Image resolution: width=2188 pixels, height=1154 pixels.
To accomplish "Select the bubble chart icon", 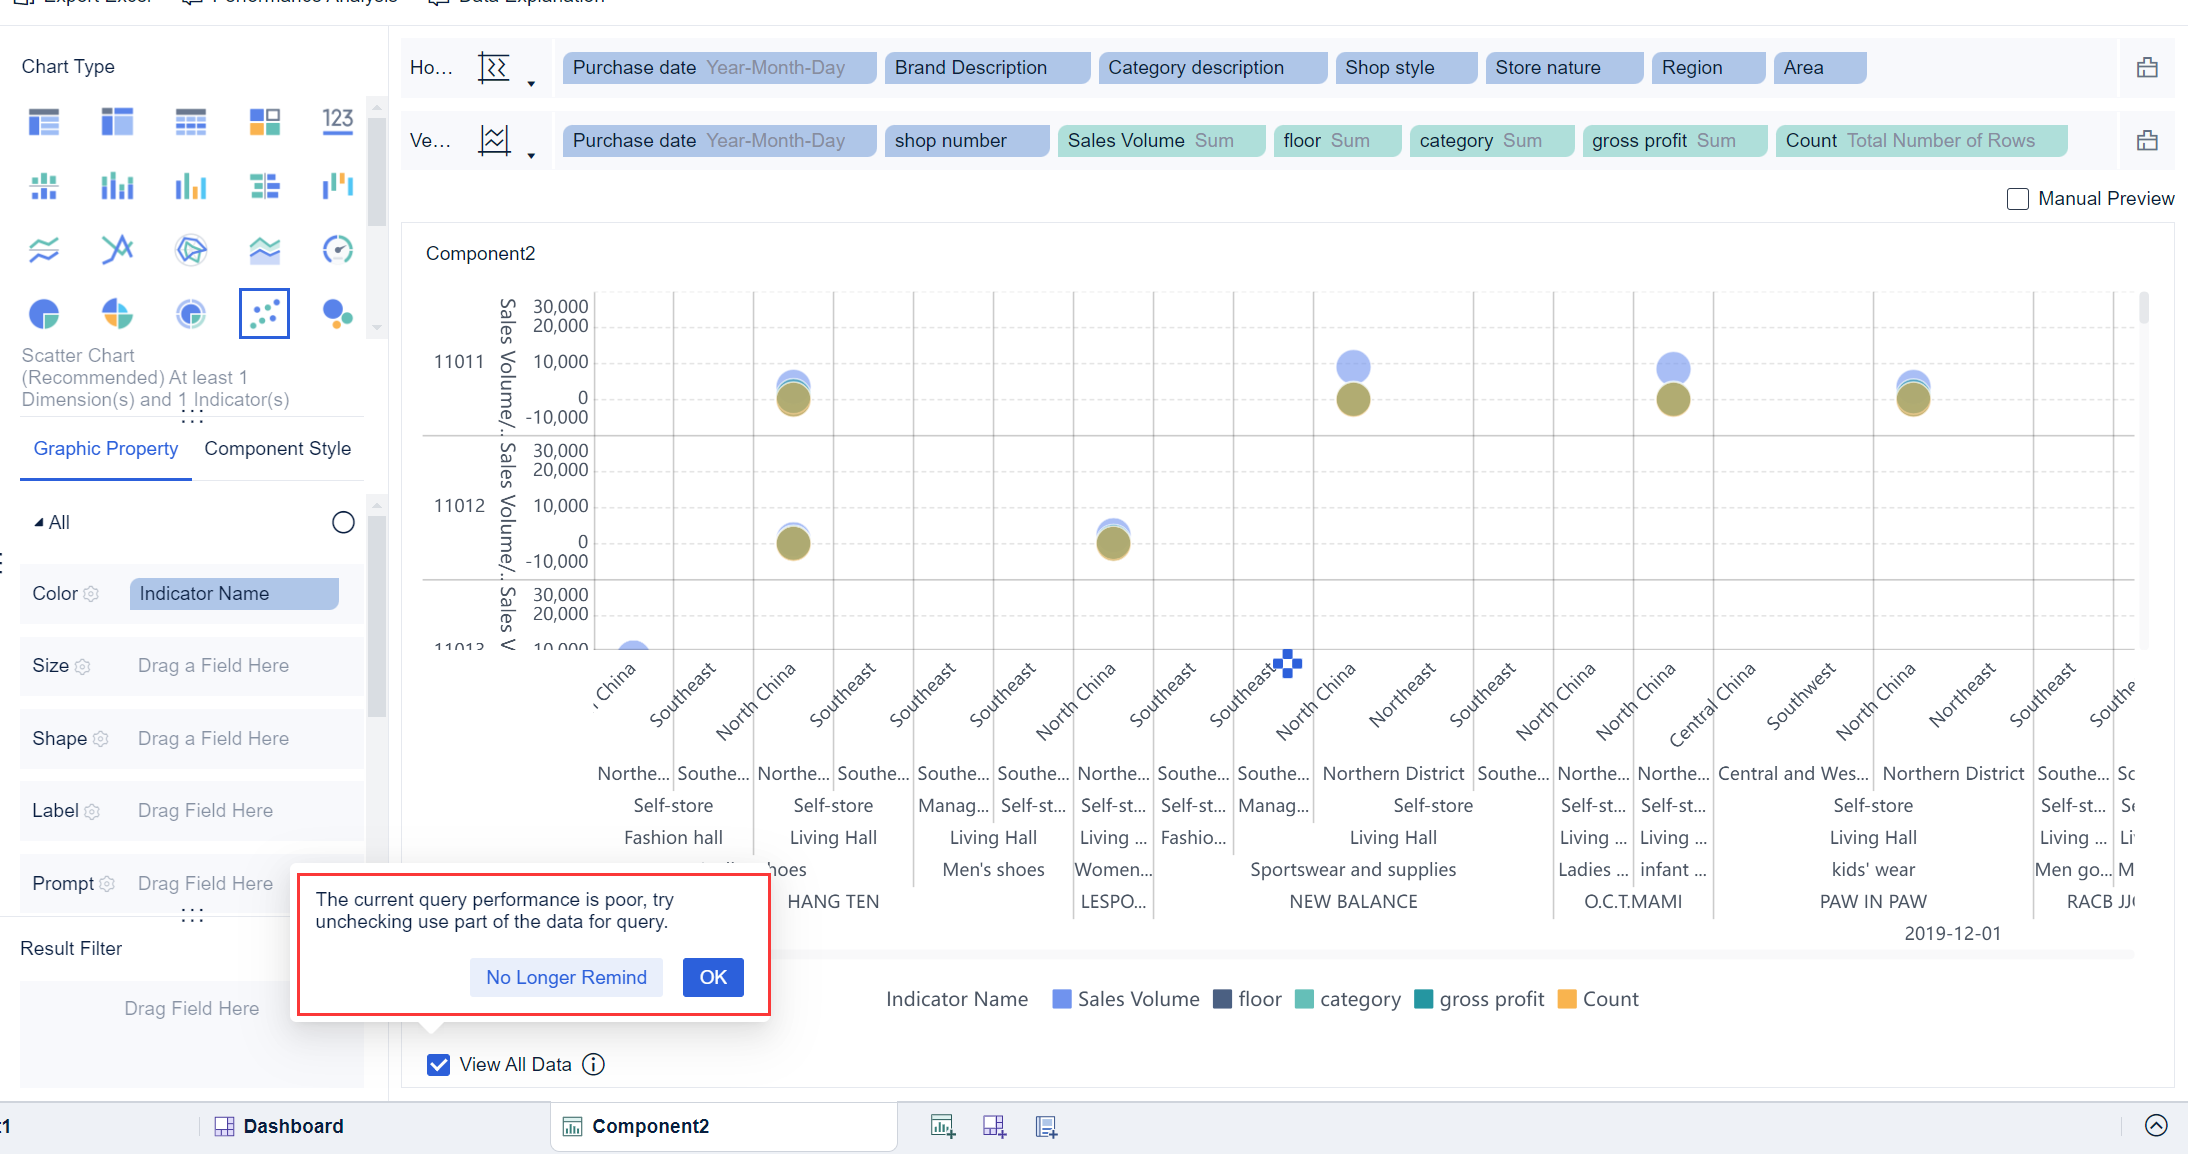I will click(338, 314).
